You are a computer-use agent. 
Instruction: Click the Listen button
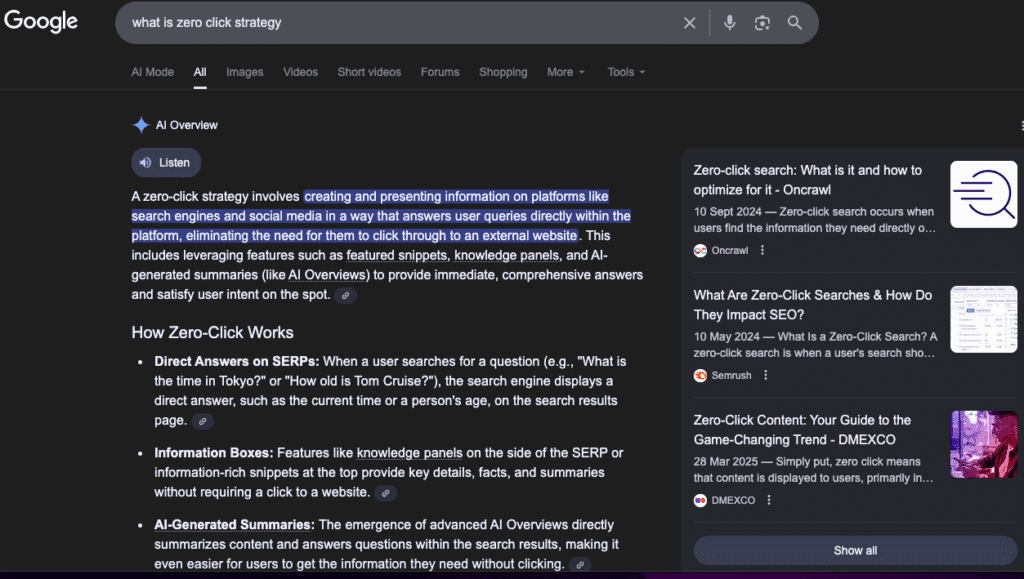tap(165, 162)
